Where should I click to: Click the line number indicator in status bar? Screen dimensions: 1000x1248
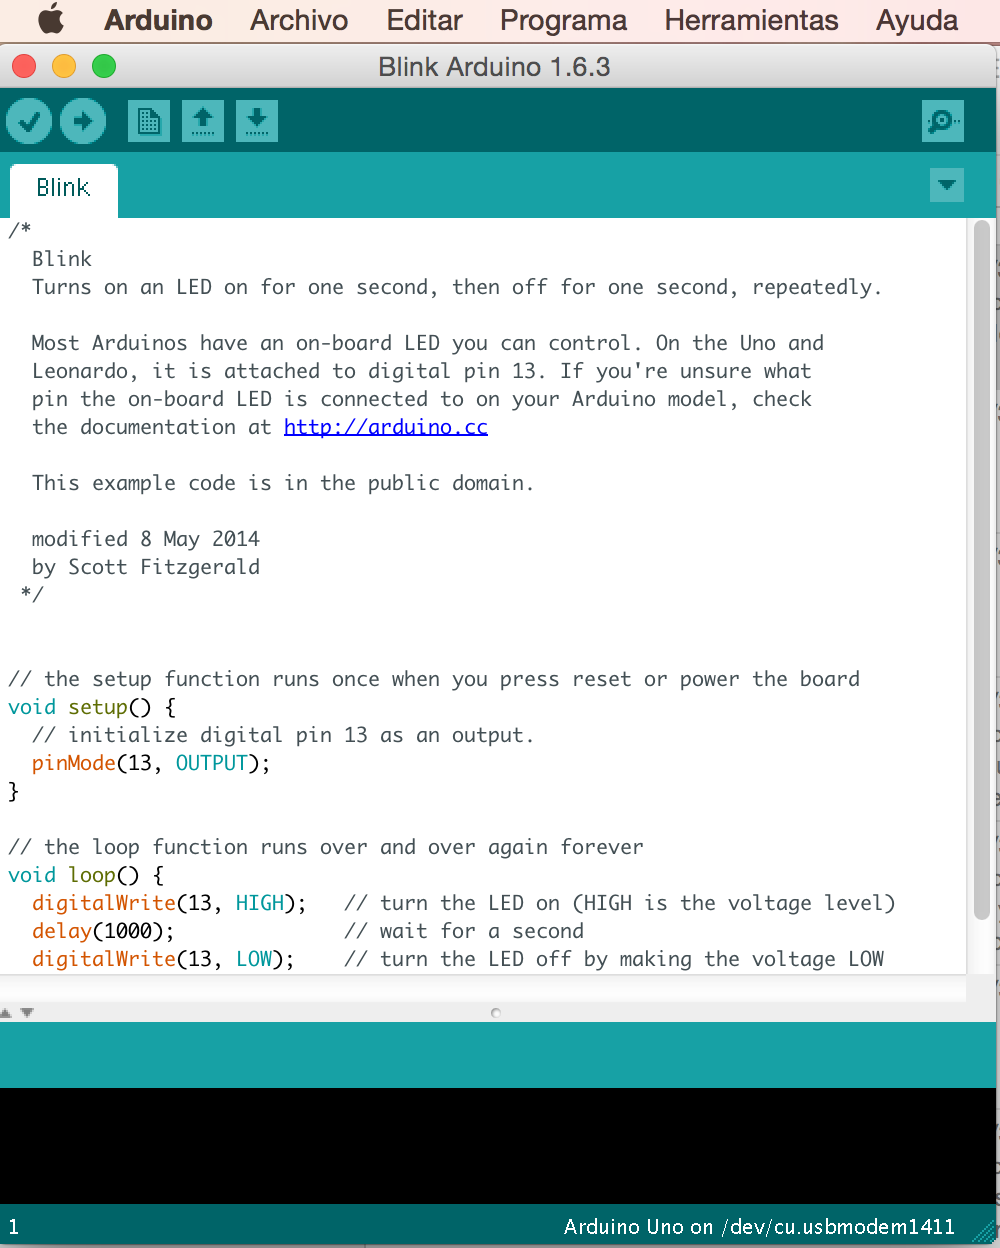13,1227
